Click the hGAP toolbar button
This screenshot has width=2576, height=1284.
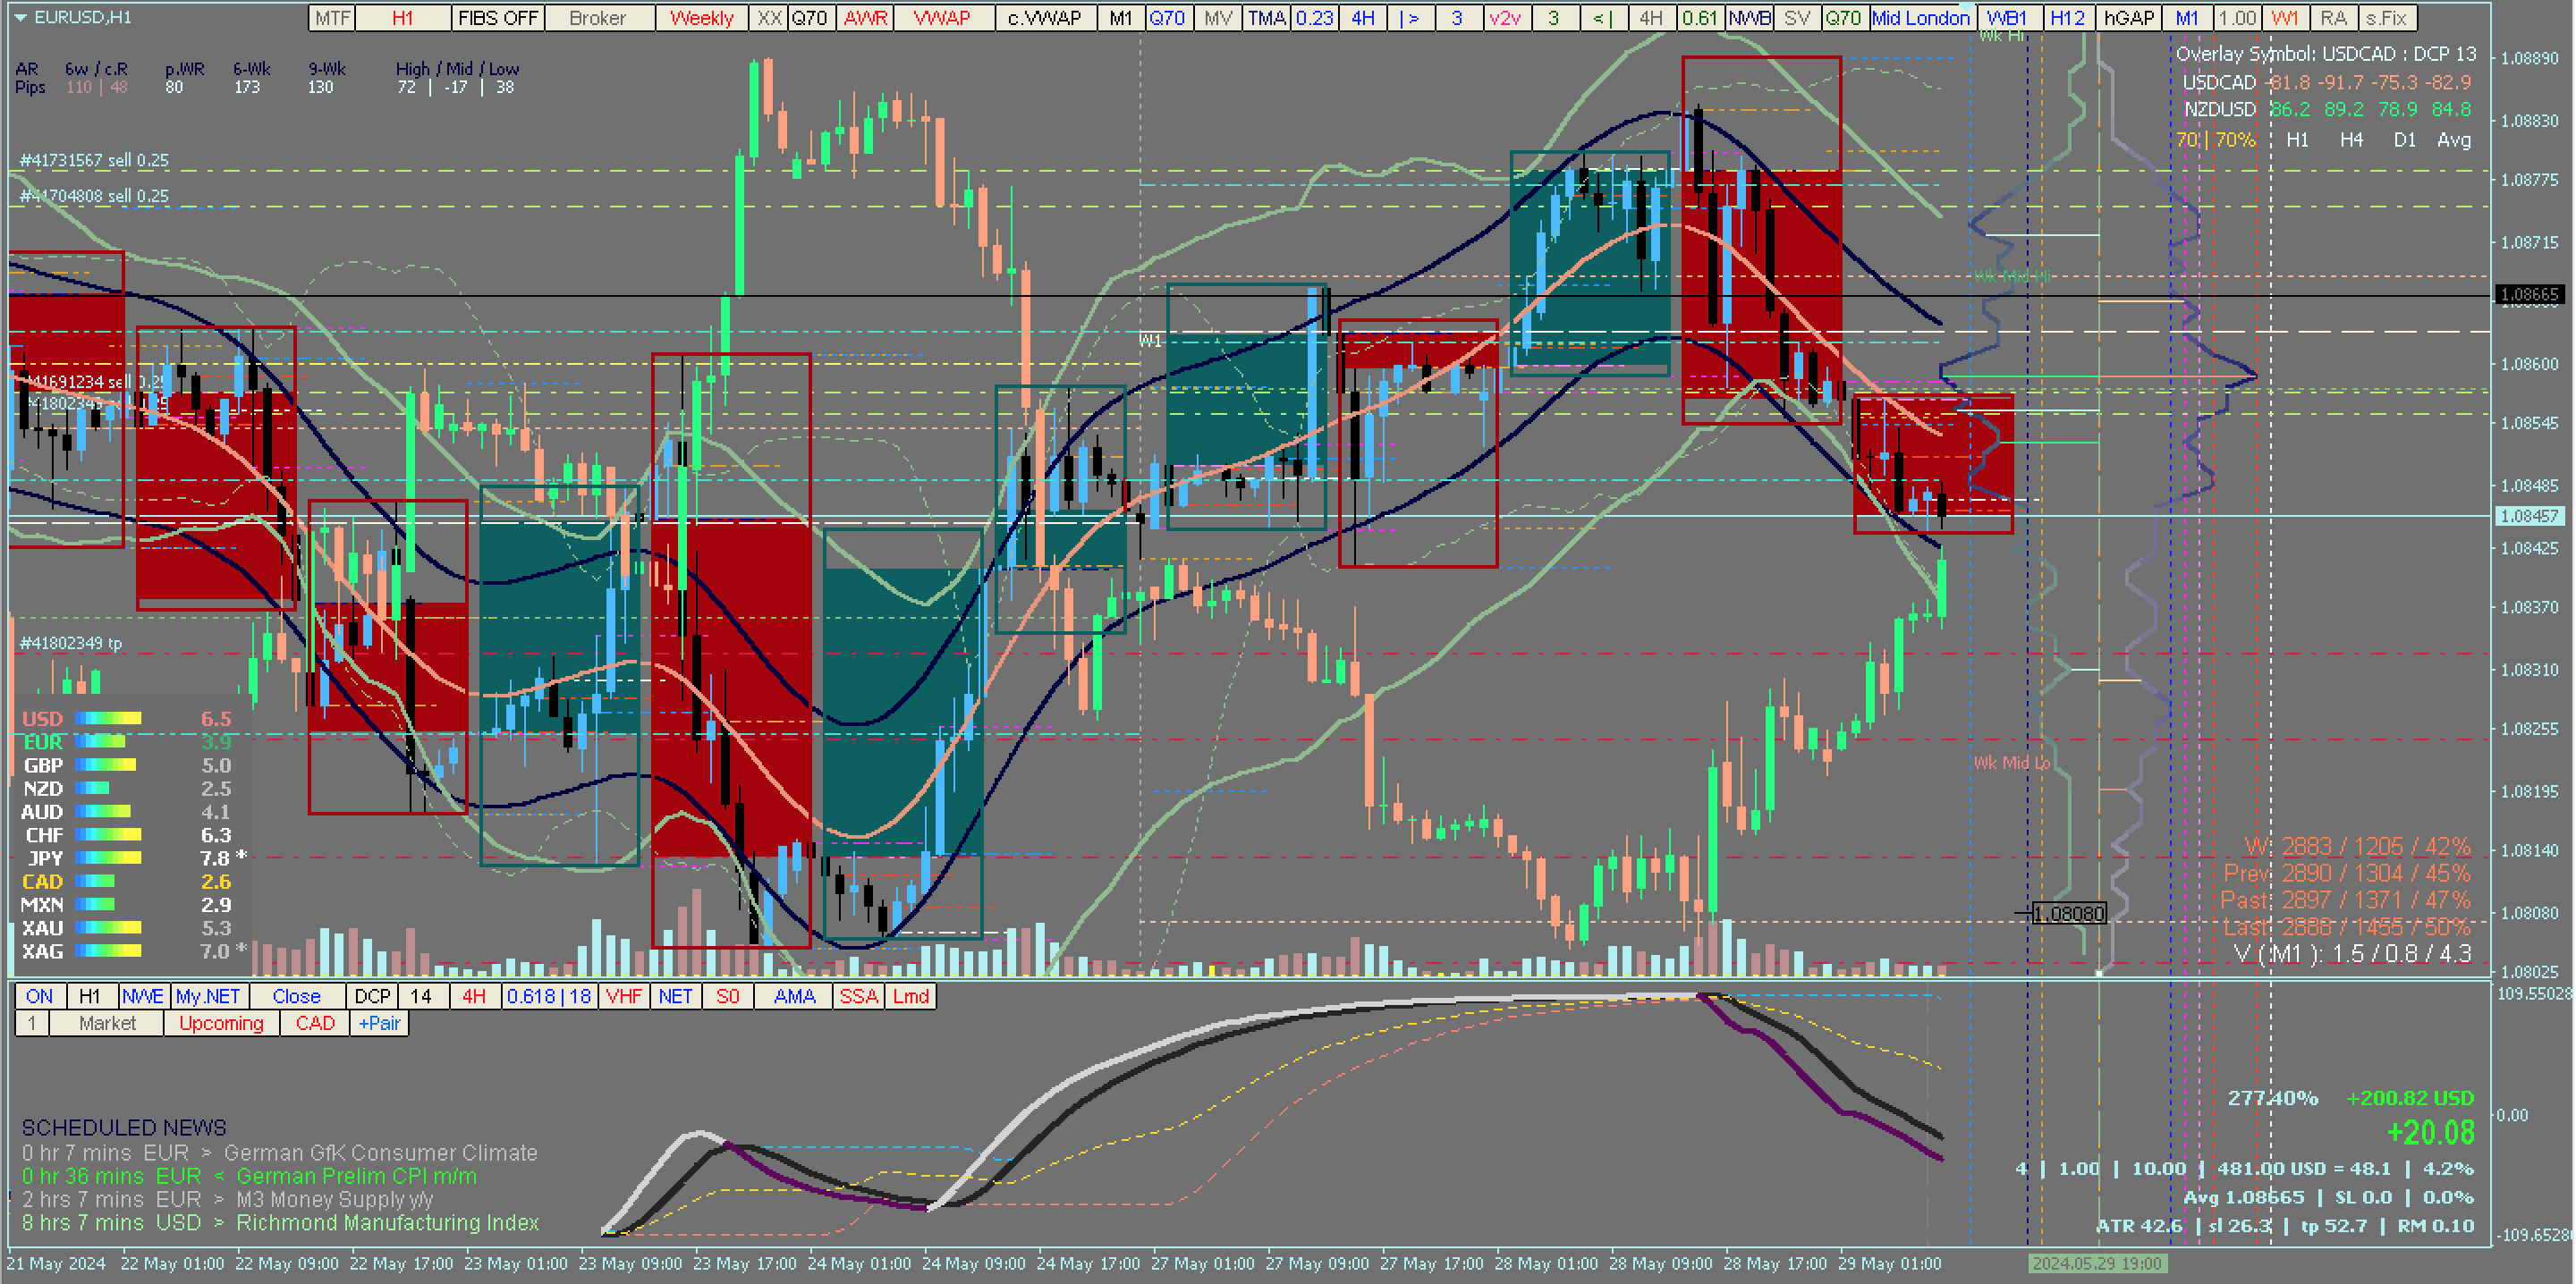pyautogui.click(x=2128, y=18)
